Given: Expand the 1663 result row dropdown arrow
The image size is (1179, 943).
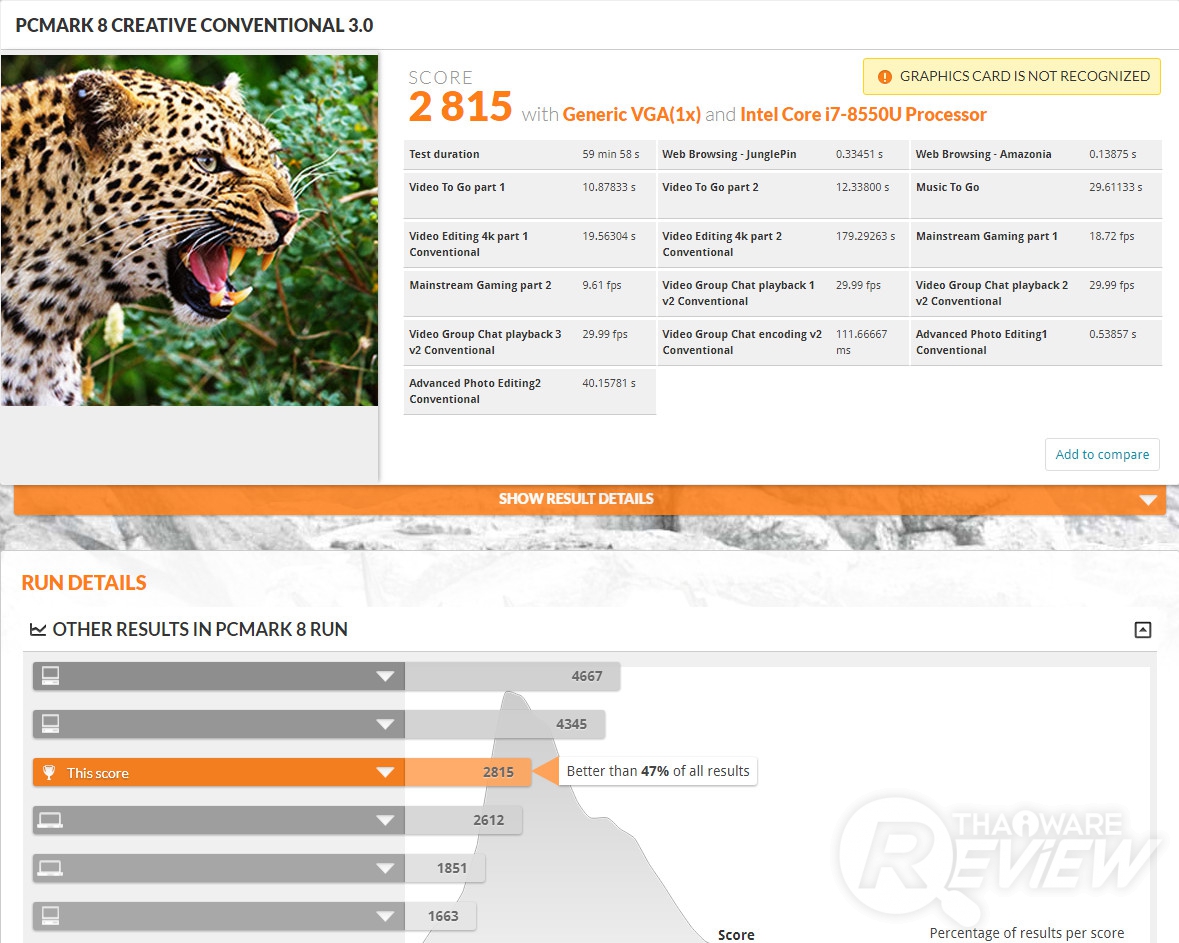Looking at the screenshot, I should pyautogui.click(x=385, y=916).
